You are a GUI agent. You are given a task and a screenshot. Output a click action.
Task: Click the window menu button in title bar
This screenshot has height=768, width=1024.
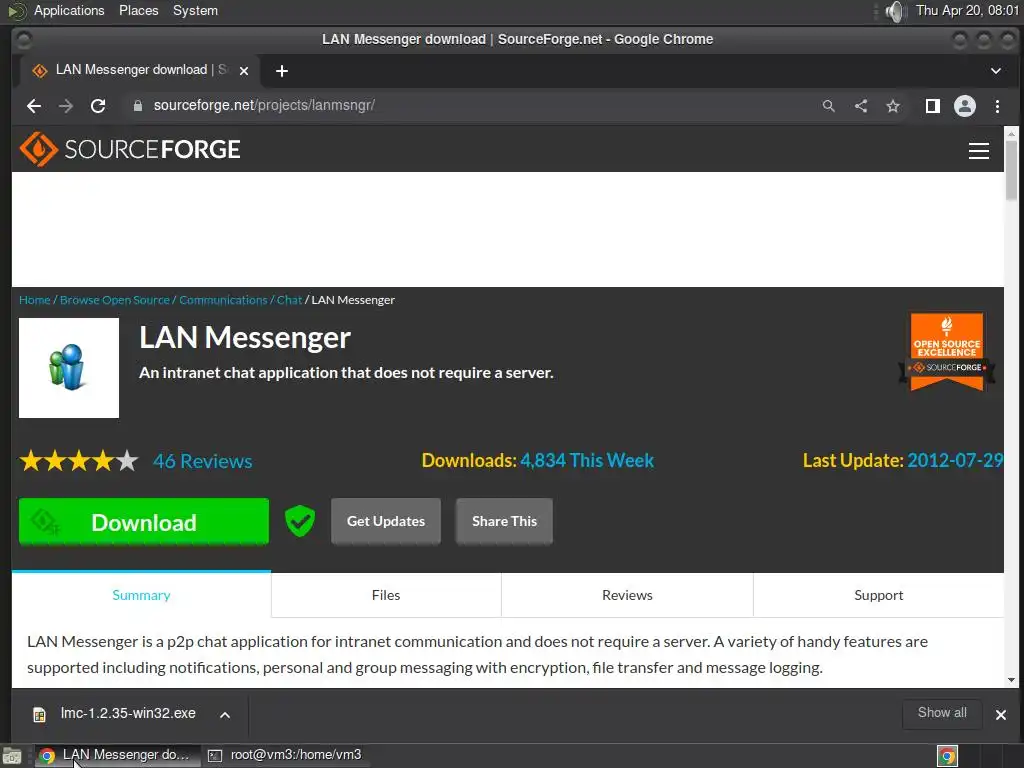[x=24, y=39]
